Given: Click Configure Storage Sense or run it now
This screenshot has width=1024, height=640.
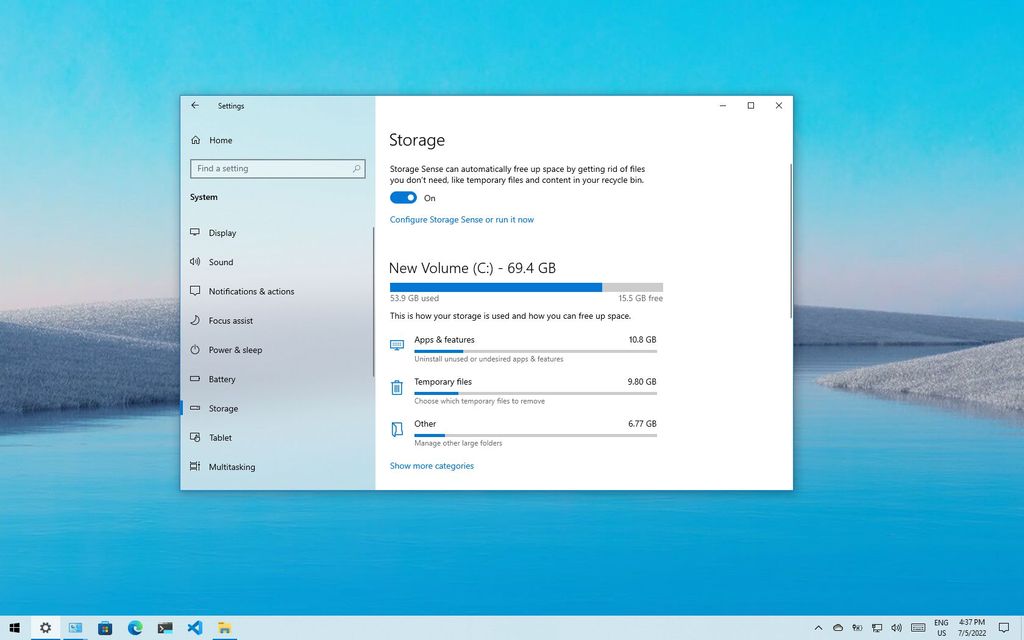Looking at the screenshot, I should (x=461, y=219).
